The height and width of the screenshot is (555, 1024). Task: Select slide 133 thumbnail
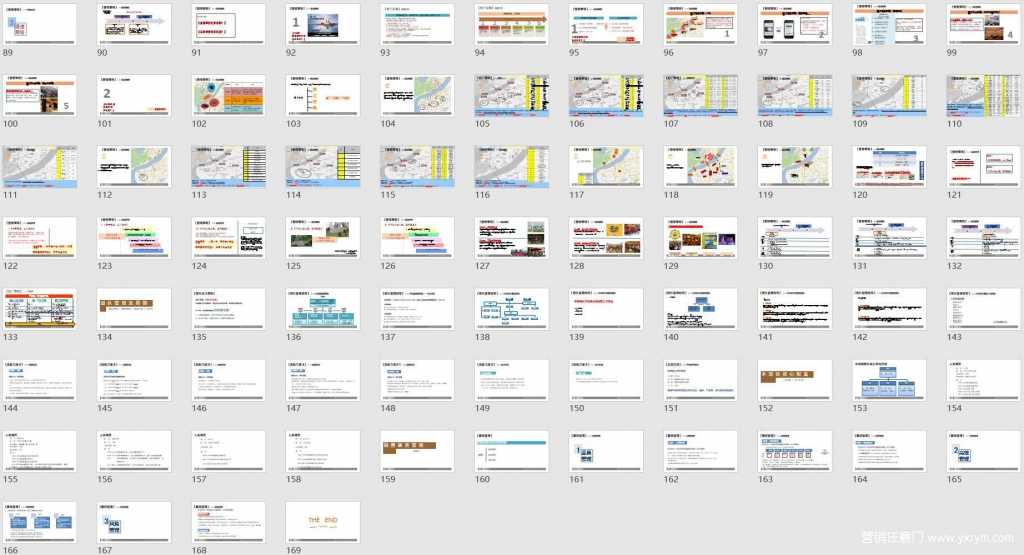[x=38, y=309]
